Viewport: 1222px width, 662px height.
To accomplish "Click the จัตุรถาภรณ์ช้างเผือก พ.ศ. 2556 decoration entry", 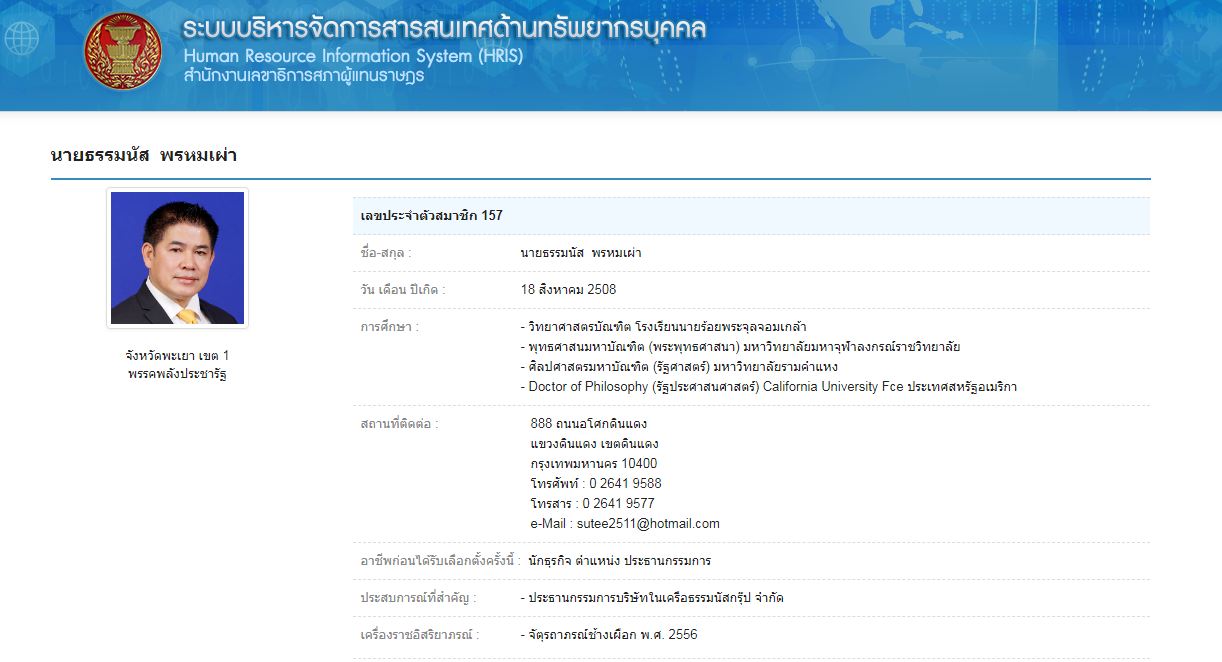I will click(x=609, y=635).
